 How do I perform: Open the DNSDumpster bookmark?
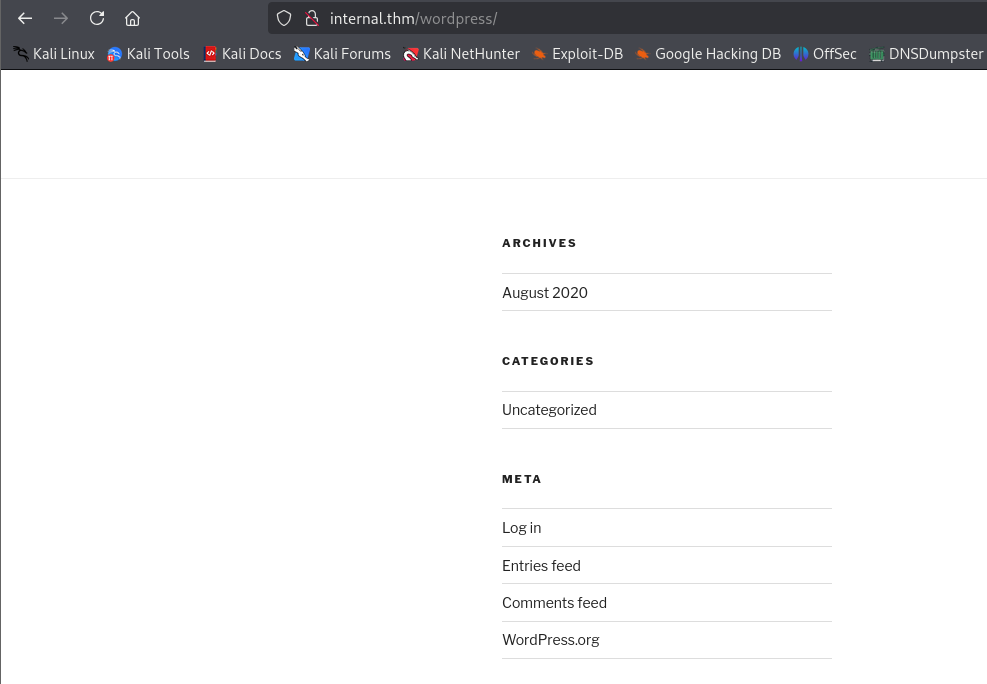click(x=926, y=54)
